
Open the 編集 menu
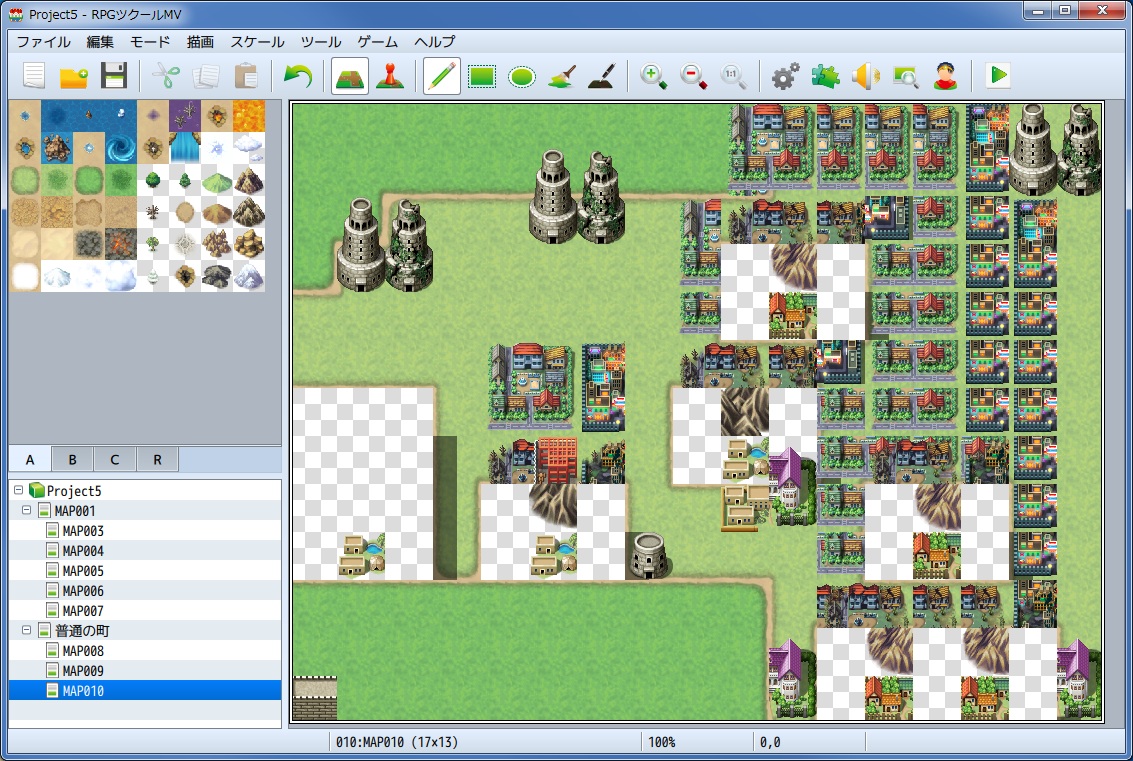(x=100, y=42)
